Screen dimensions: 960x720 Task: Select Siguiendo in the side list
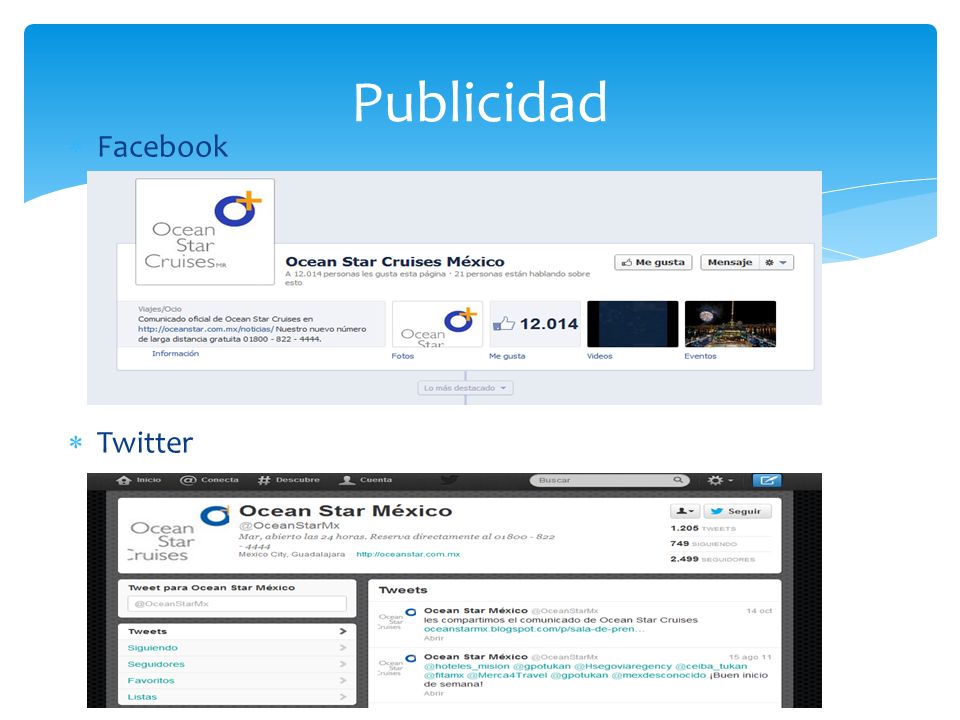pos(237,648)
